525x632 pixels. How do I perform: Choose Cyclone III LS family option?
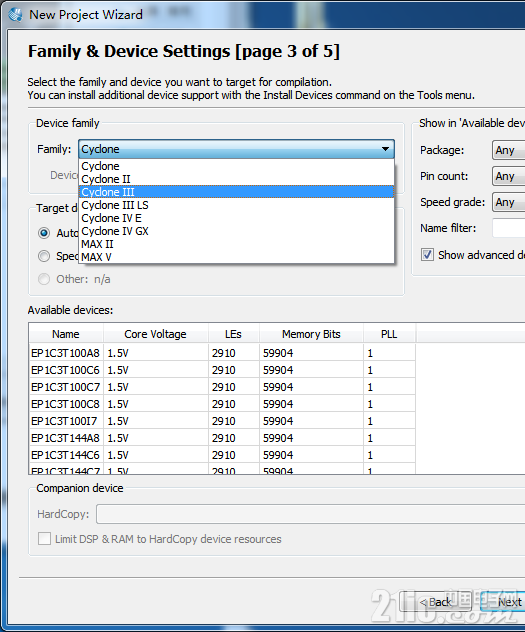click(x=236, y=205)
